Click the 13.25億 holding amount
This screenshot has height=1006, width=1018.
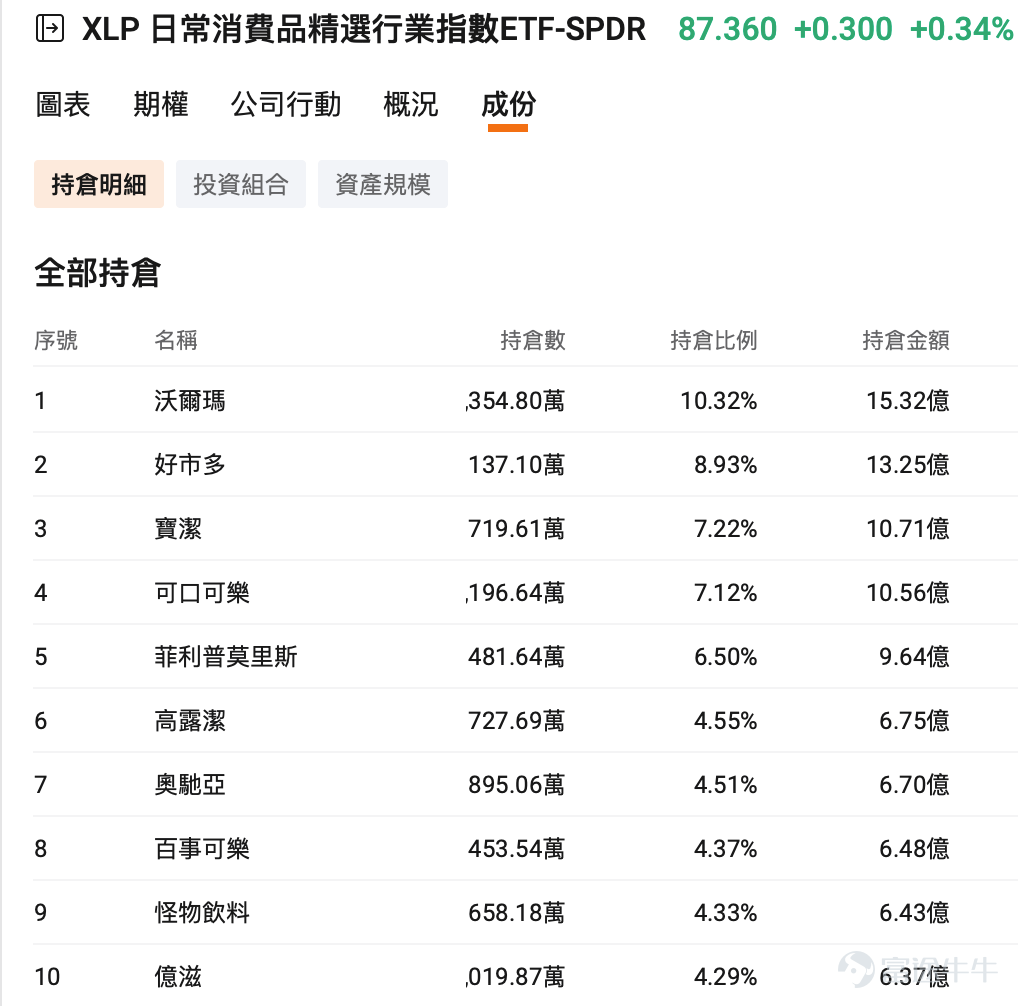908,465
